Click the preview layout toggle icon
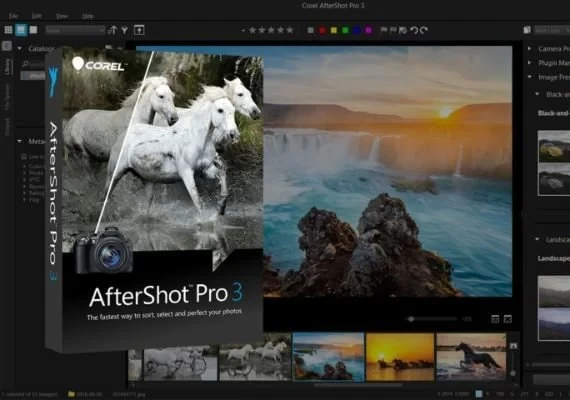Screen dimensions: 570x400 (x=495, y=319)
